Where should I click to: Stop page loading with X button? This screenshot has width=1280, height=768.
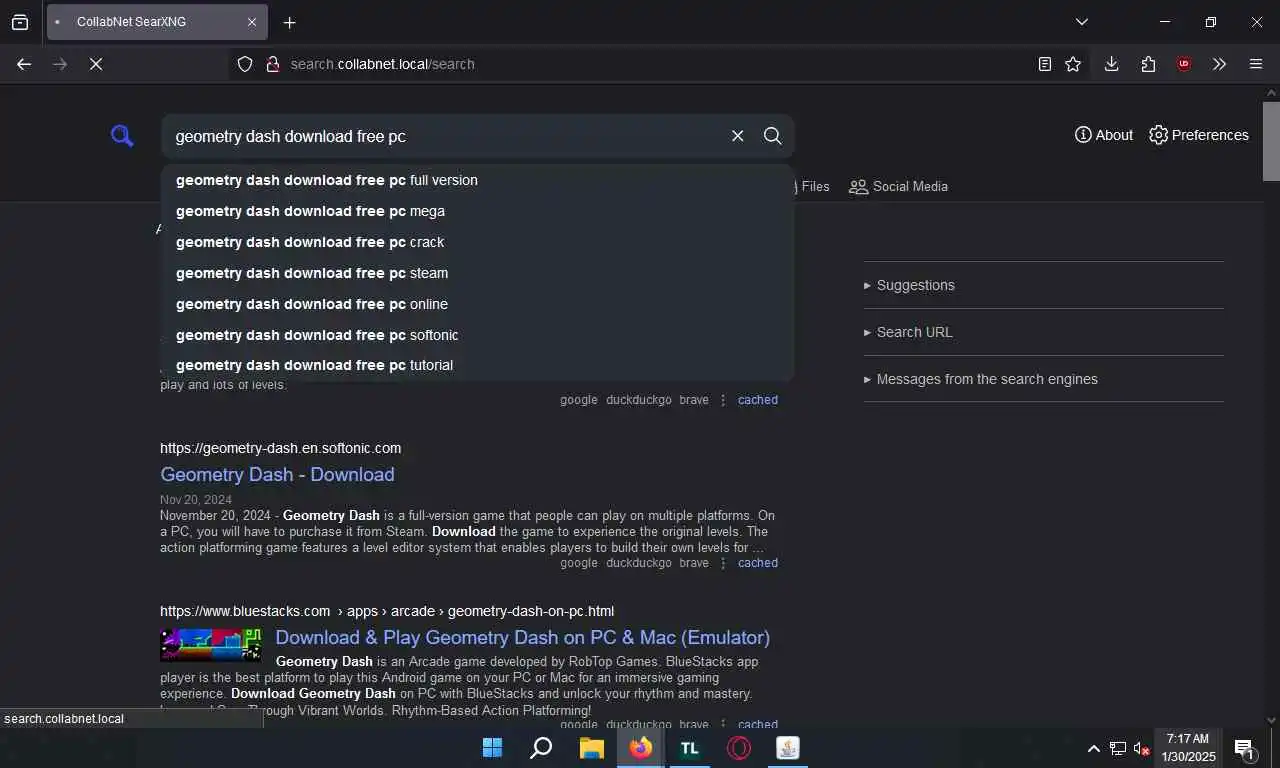pos(96,64)
